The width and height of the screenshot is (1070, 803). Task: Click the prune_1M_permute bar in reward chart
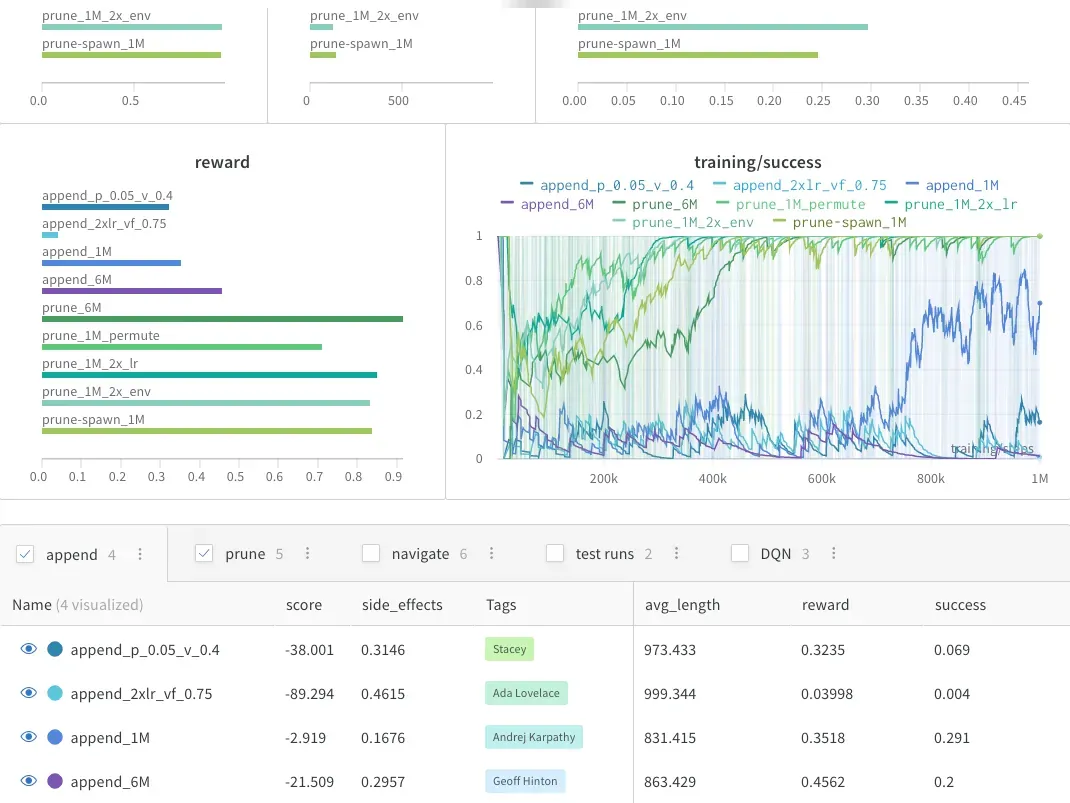pyautogui.click(x=182, y=347)
